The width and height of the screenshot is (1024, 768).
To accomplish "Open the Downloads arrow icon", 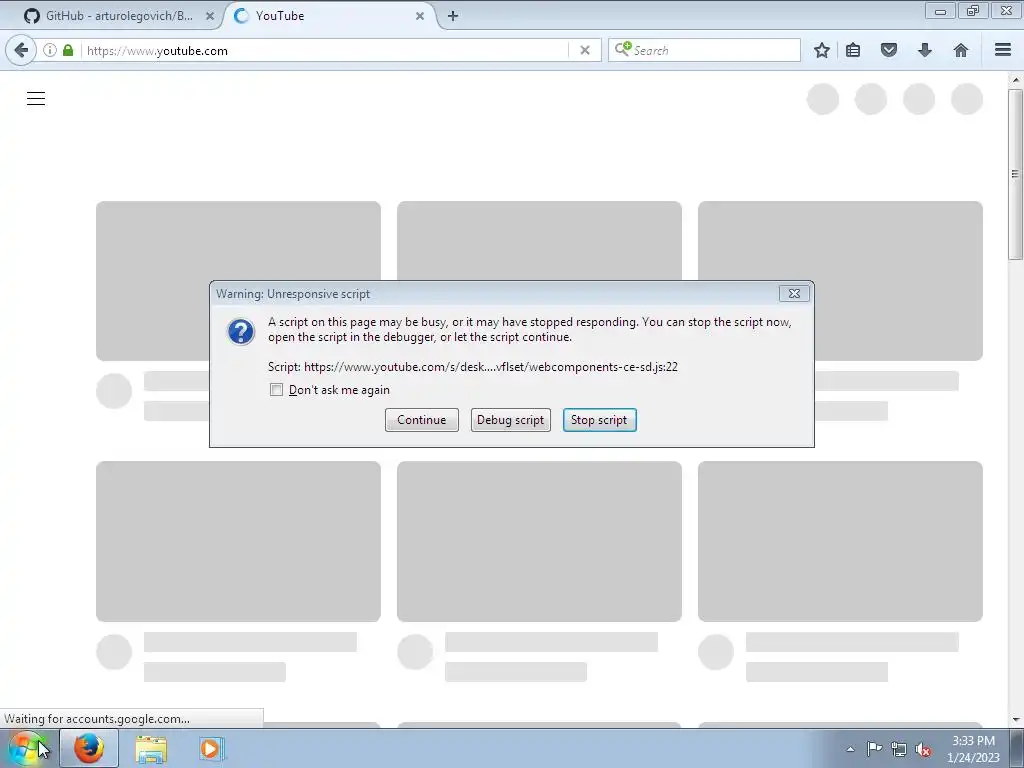I will coord(925,50).
